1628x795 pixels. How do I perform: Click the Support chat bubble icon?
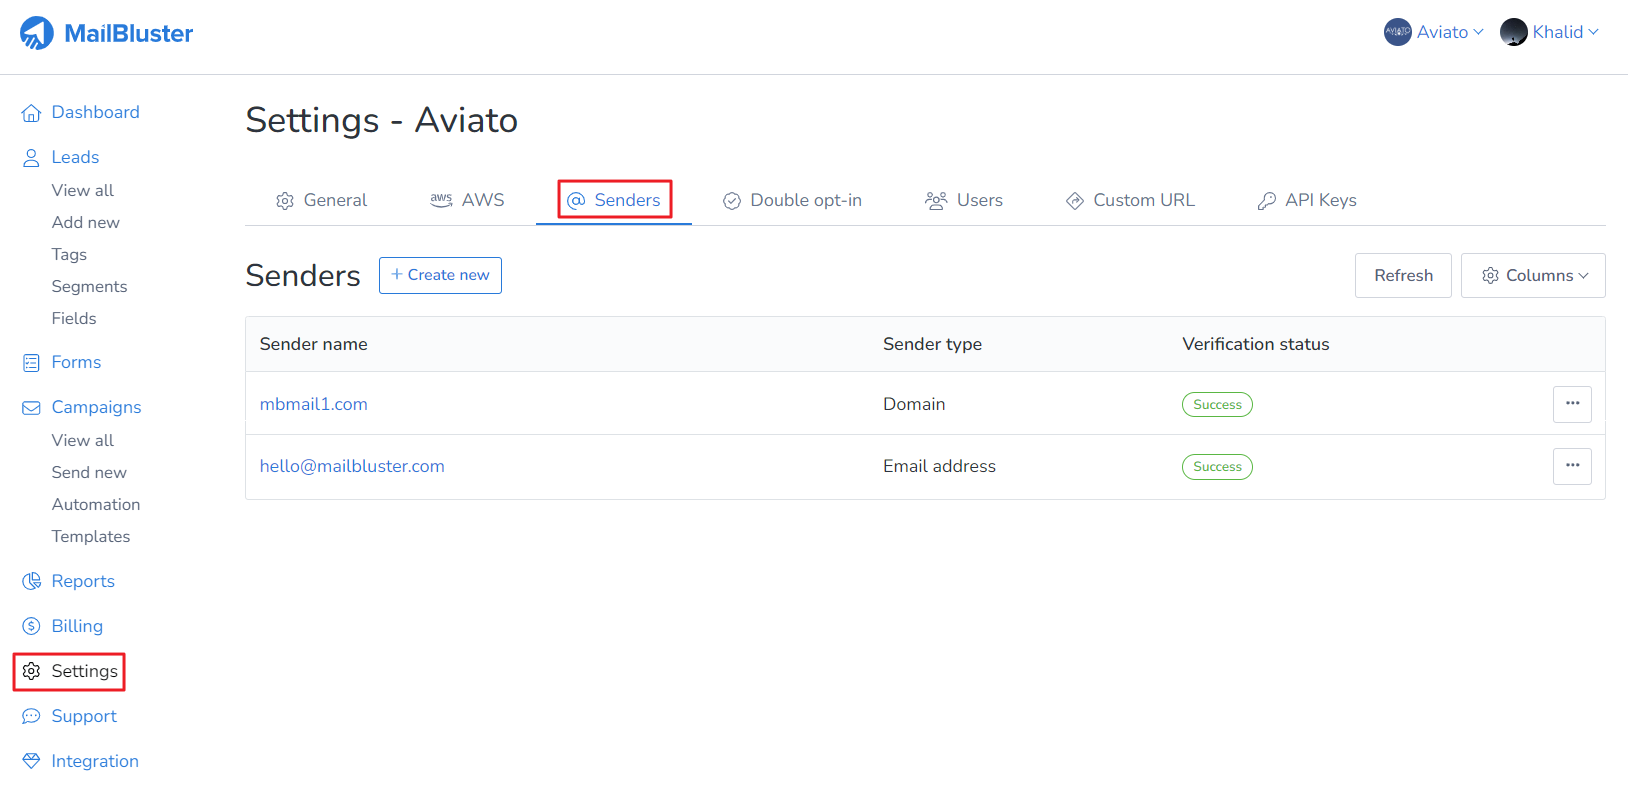(x=31, y=716)
